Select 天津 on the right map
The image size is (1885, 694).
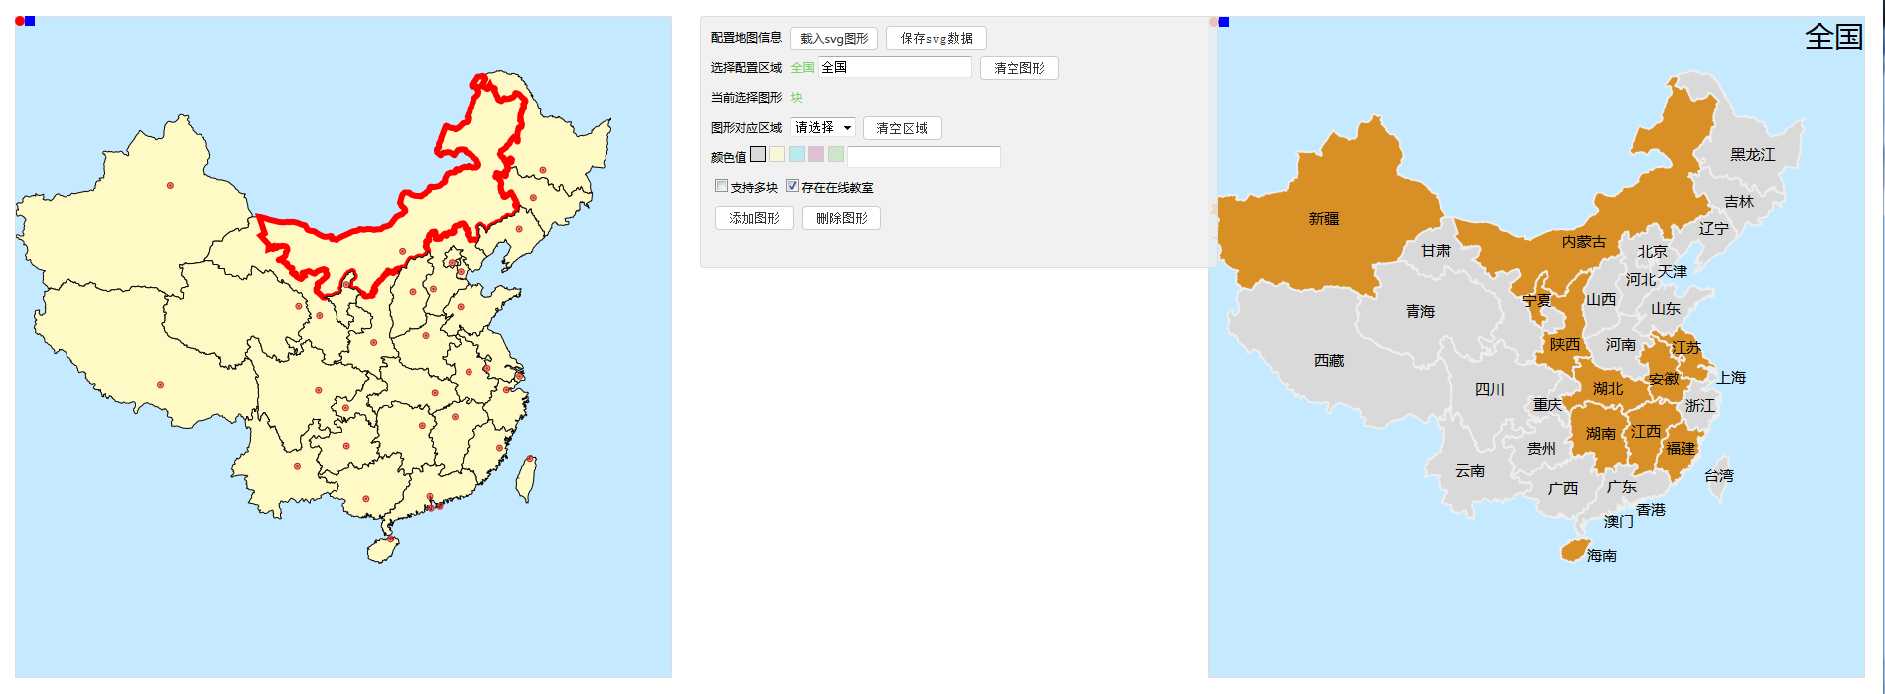(1672, 271)
